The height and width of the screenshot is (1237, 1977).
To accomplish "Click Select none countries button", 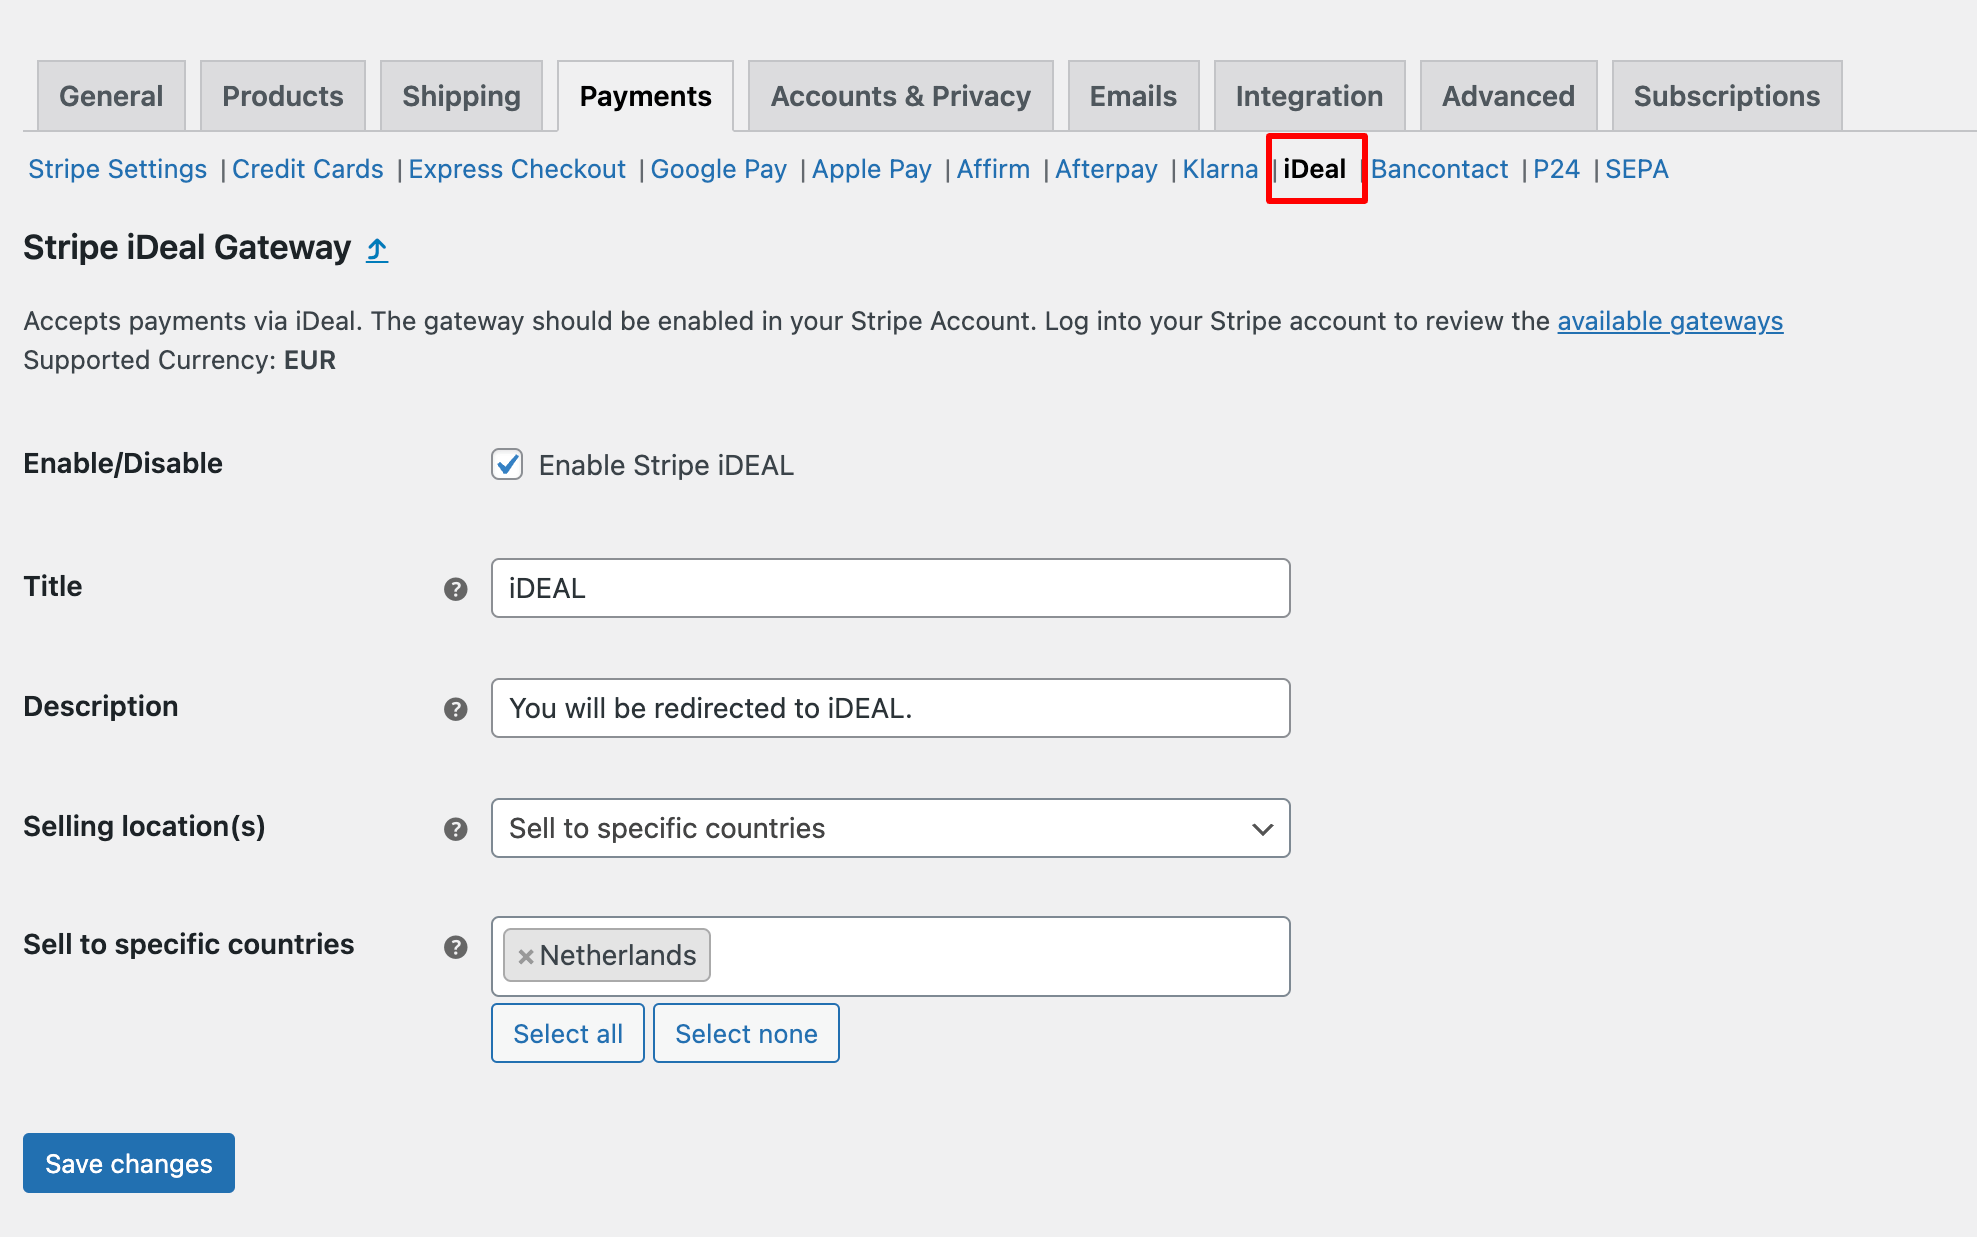I will click(x=745, y=1032).
